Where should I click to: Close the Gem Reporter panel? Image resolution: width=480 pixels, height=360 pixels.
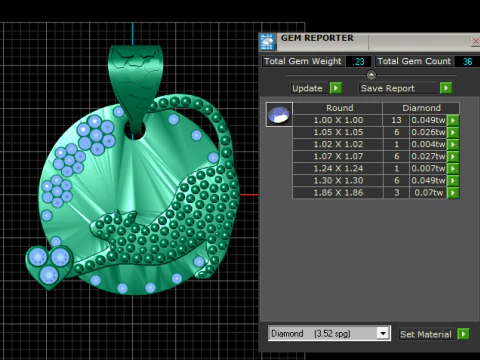tap(475, 41)
